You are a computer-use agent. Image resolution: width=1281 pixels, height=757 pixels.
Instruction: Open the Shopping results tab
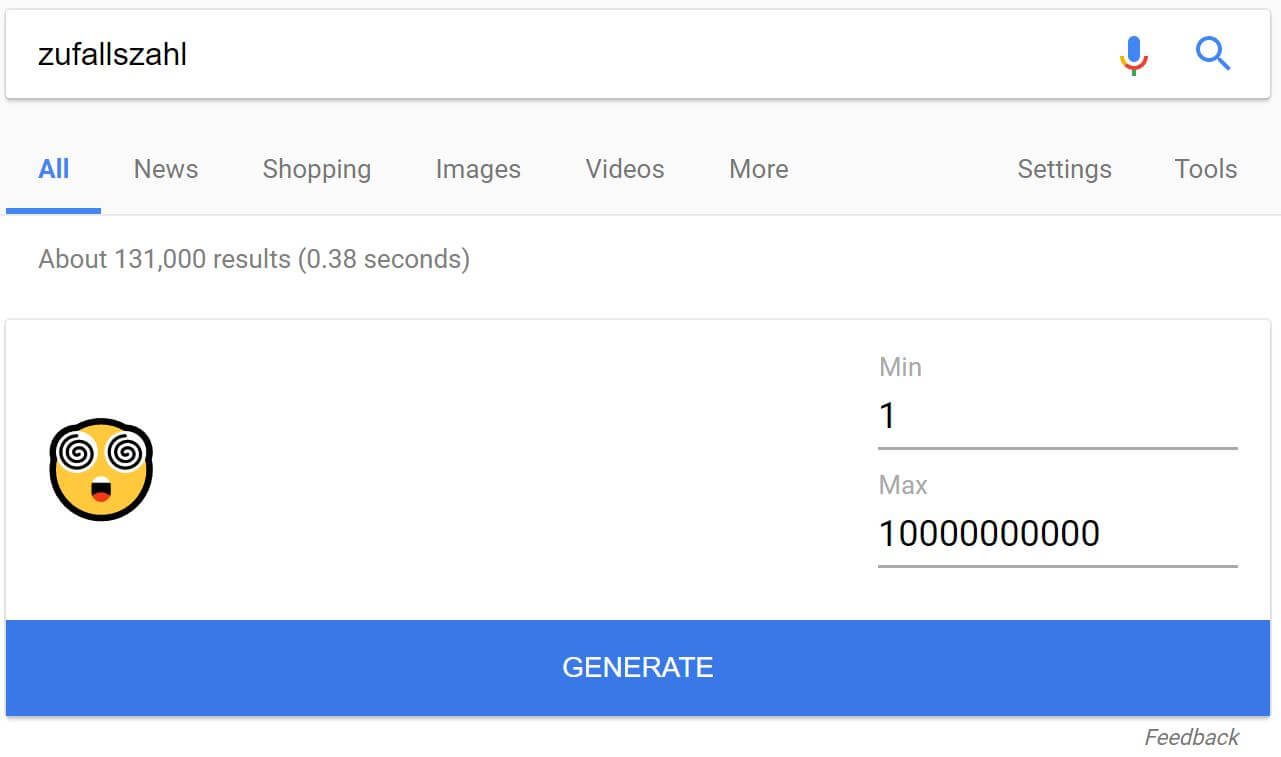[316, 169]
